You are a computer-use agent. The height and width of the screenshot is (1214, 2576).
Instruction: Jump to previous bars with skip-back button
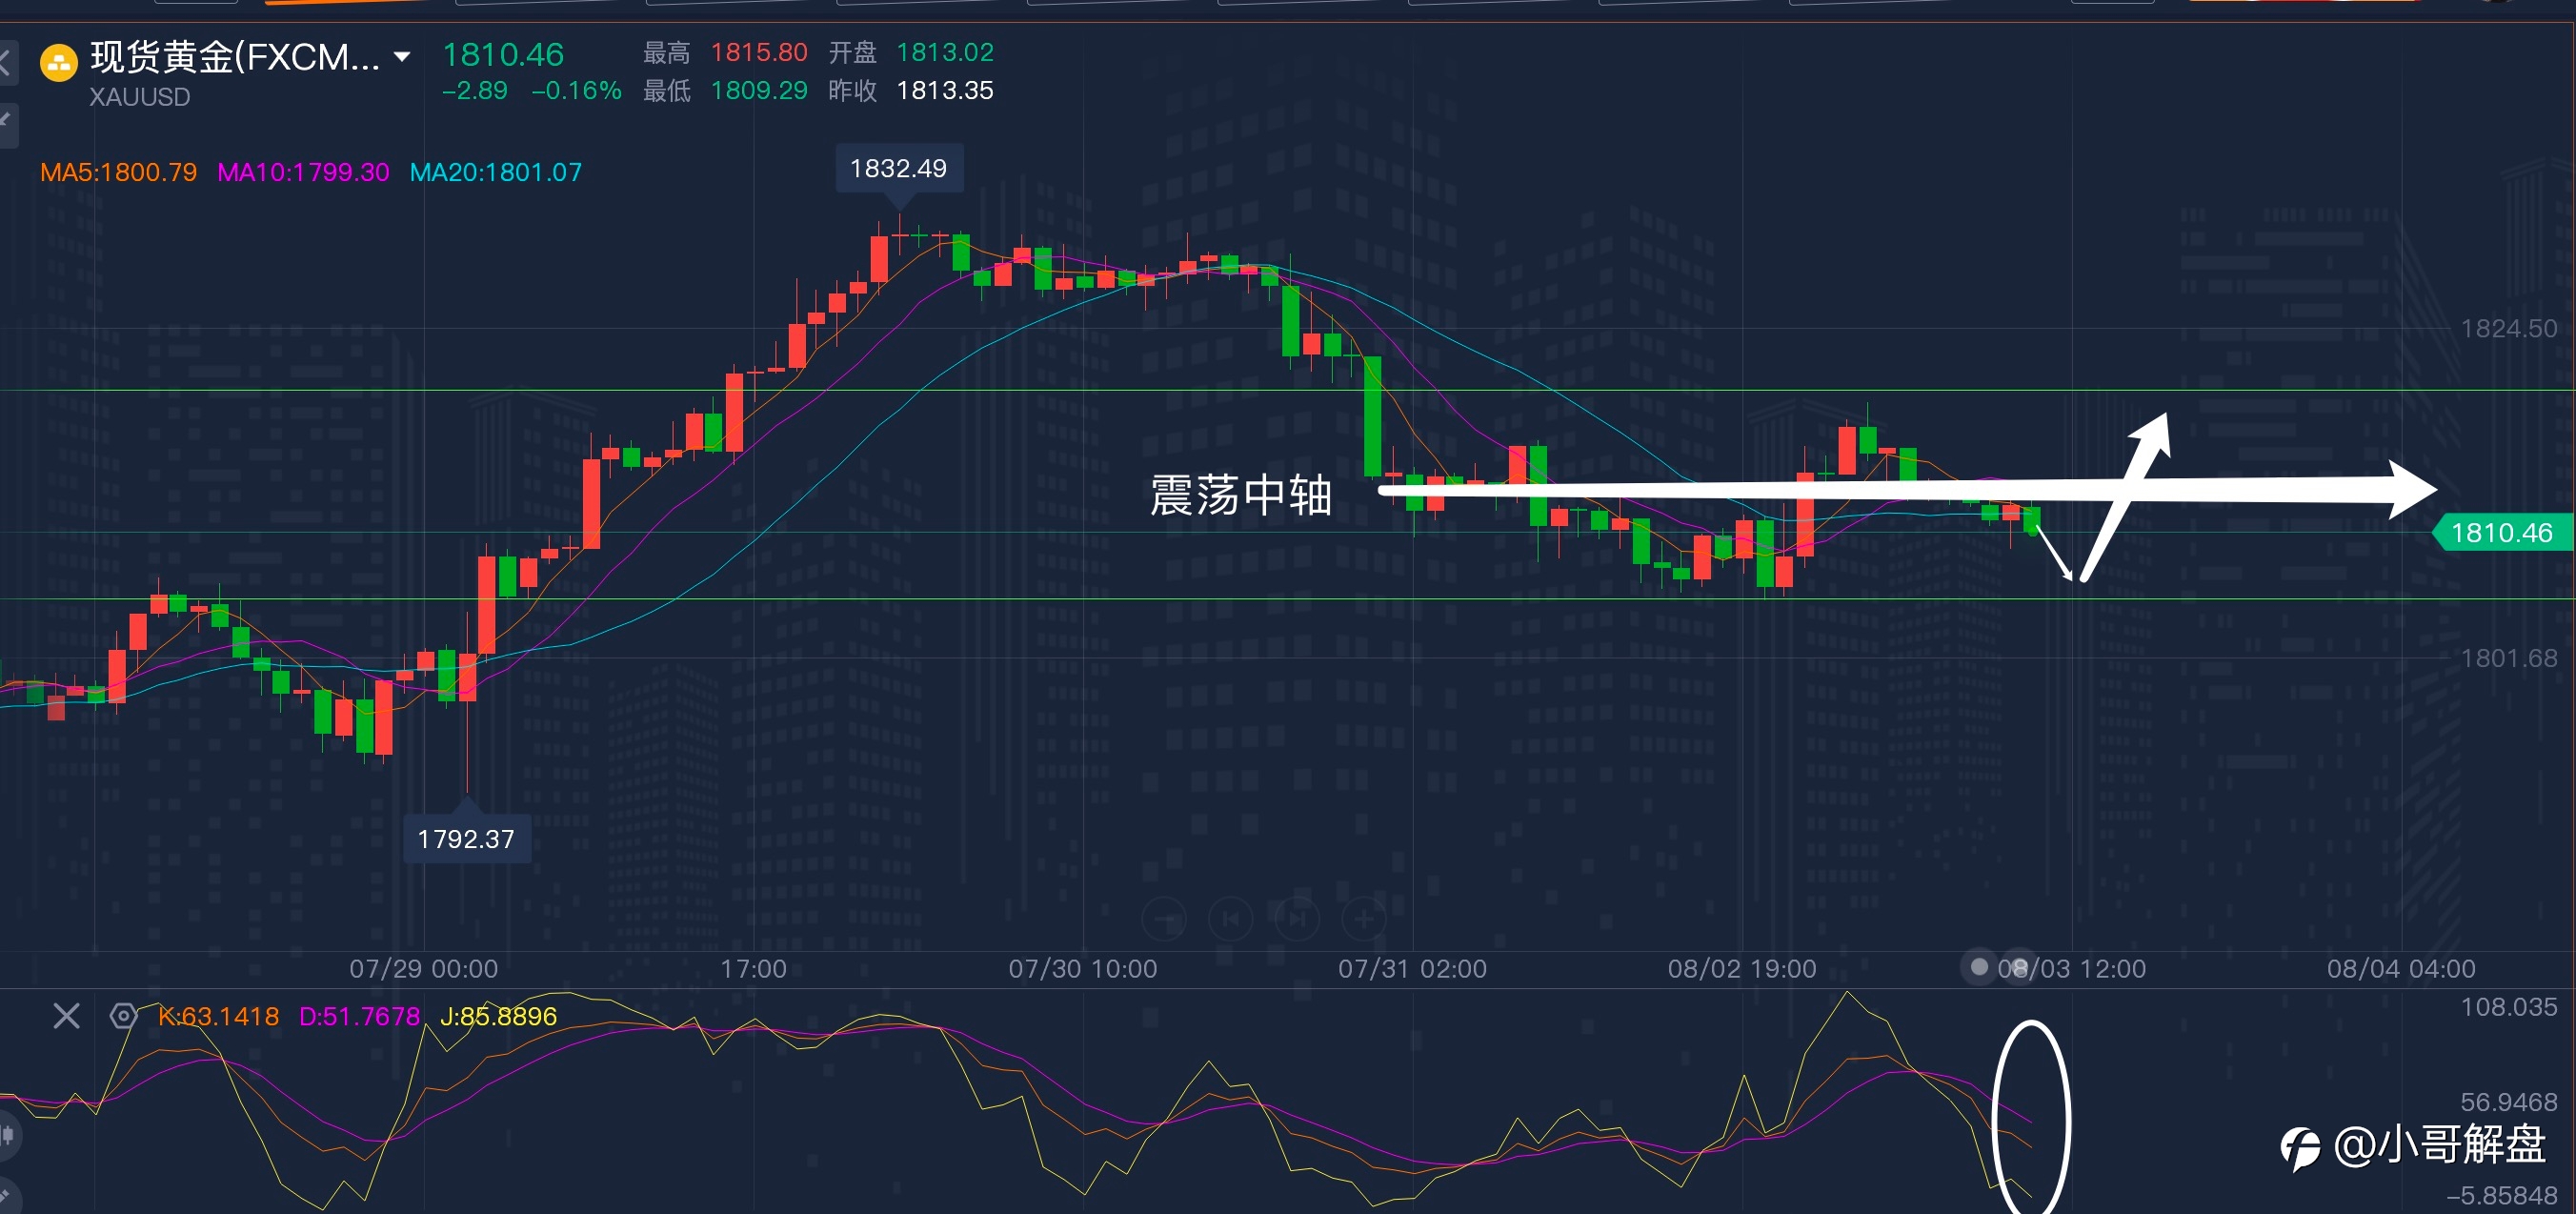coord(1231,917)
